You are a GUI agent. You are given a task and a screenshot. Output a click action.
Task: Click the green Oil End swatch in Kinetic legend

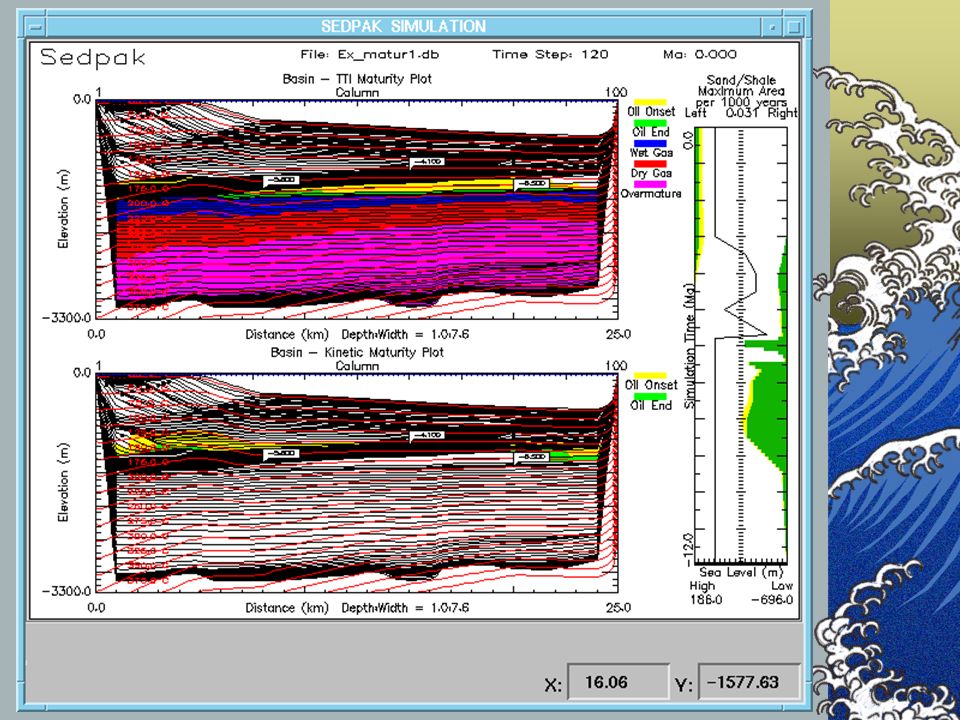(650, 396)
